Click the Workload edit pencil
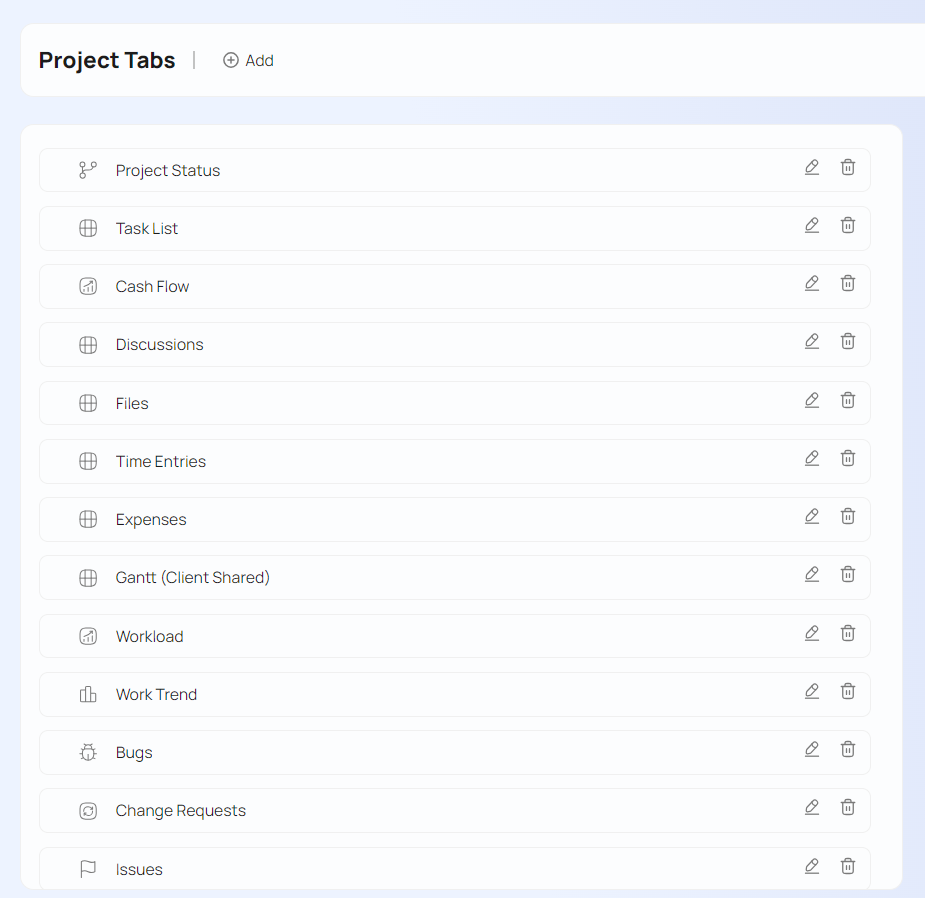925x898 pixels. click(x=812, y=634)
